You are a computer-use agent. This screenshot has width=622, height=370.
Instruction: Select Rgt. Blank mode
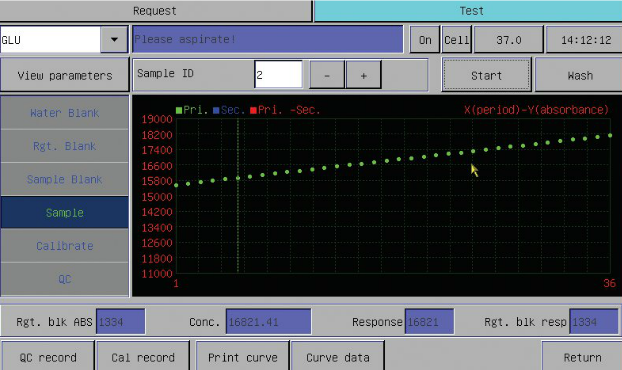[x=65, y=146]
